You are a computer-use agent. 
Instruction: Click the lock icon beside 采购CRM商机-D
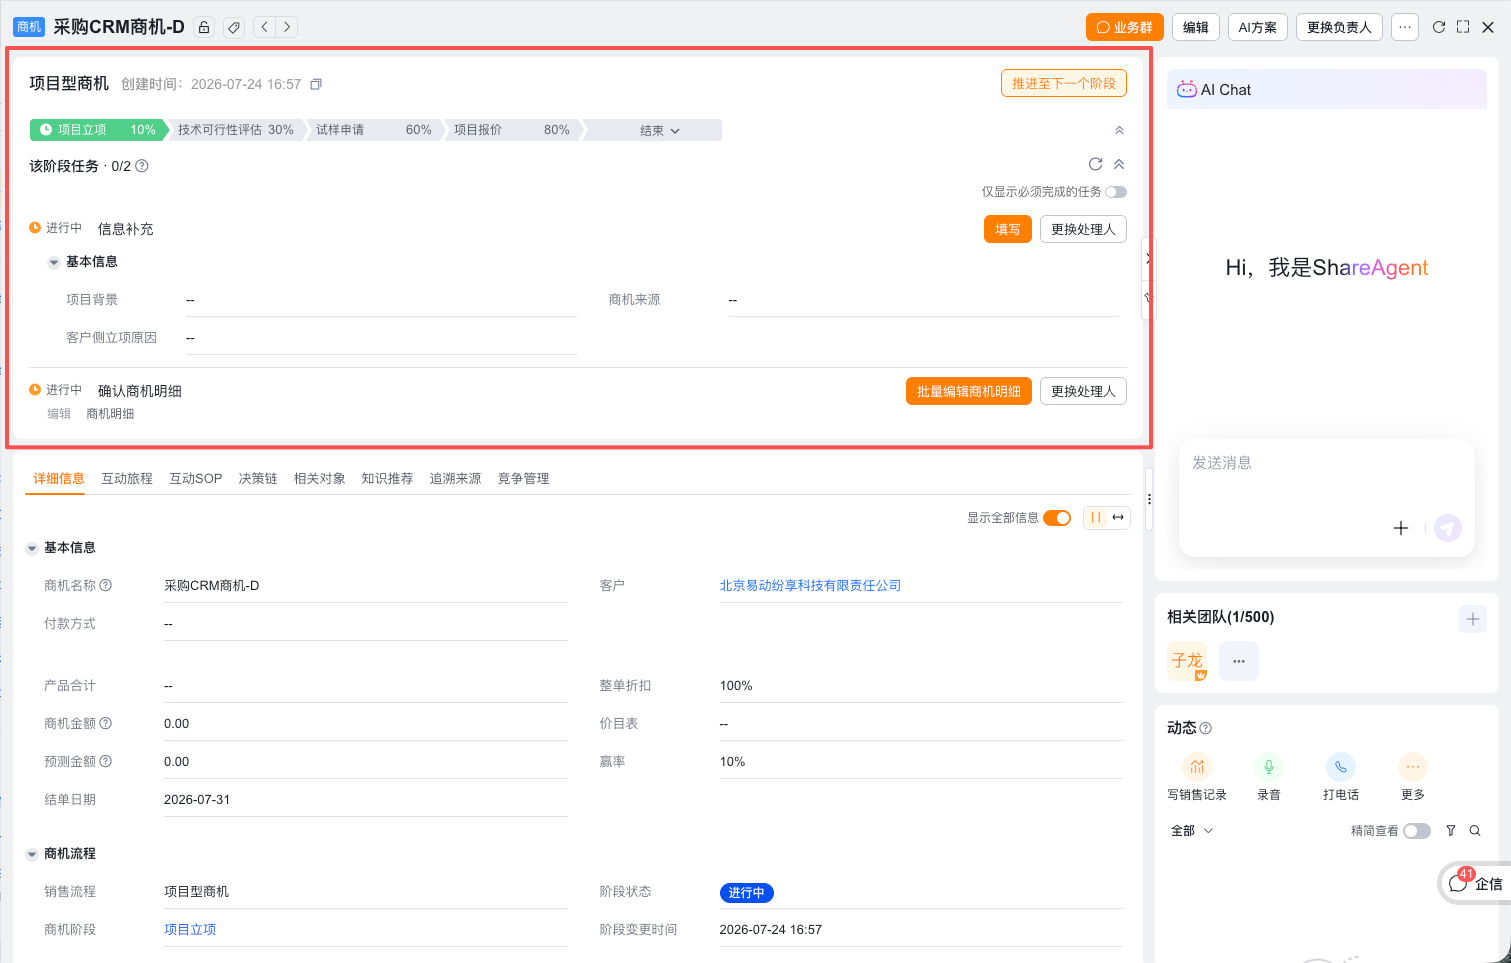204,28
